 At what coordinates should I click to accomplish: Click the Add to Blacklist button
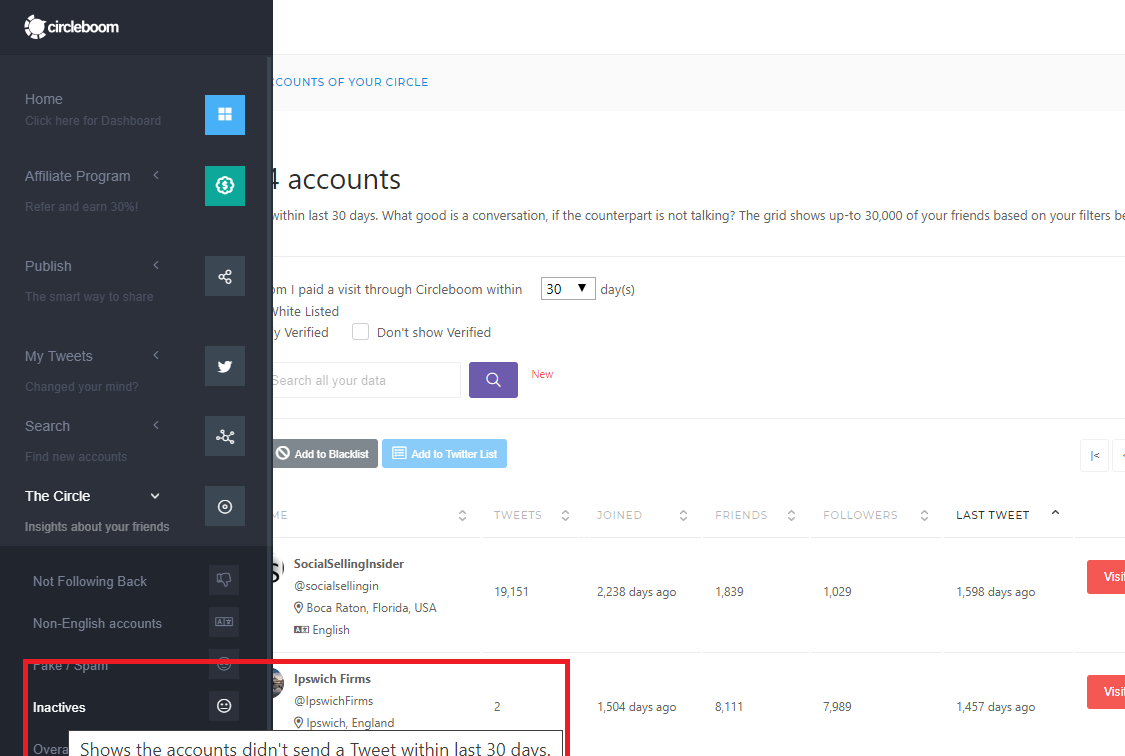pos(324,453)
